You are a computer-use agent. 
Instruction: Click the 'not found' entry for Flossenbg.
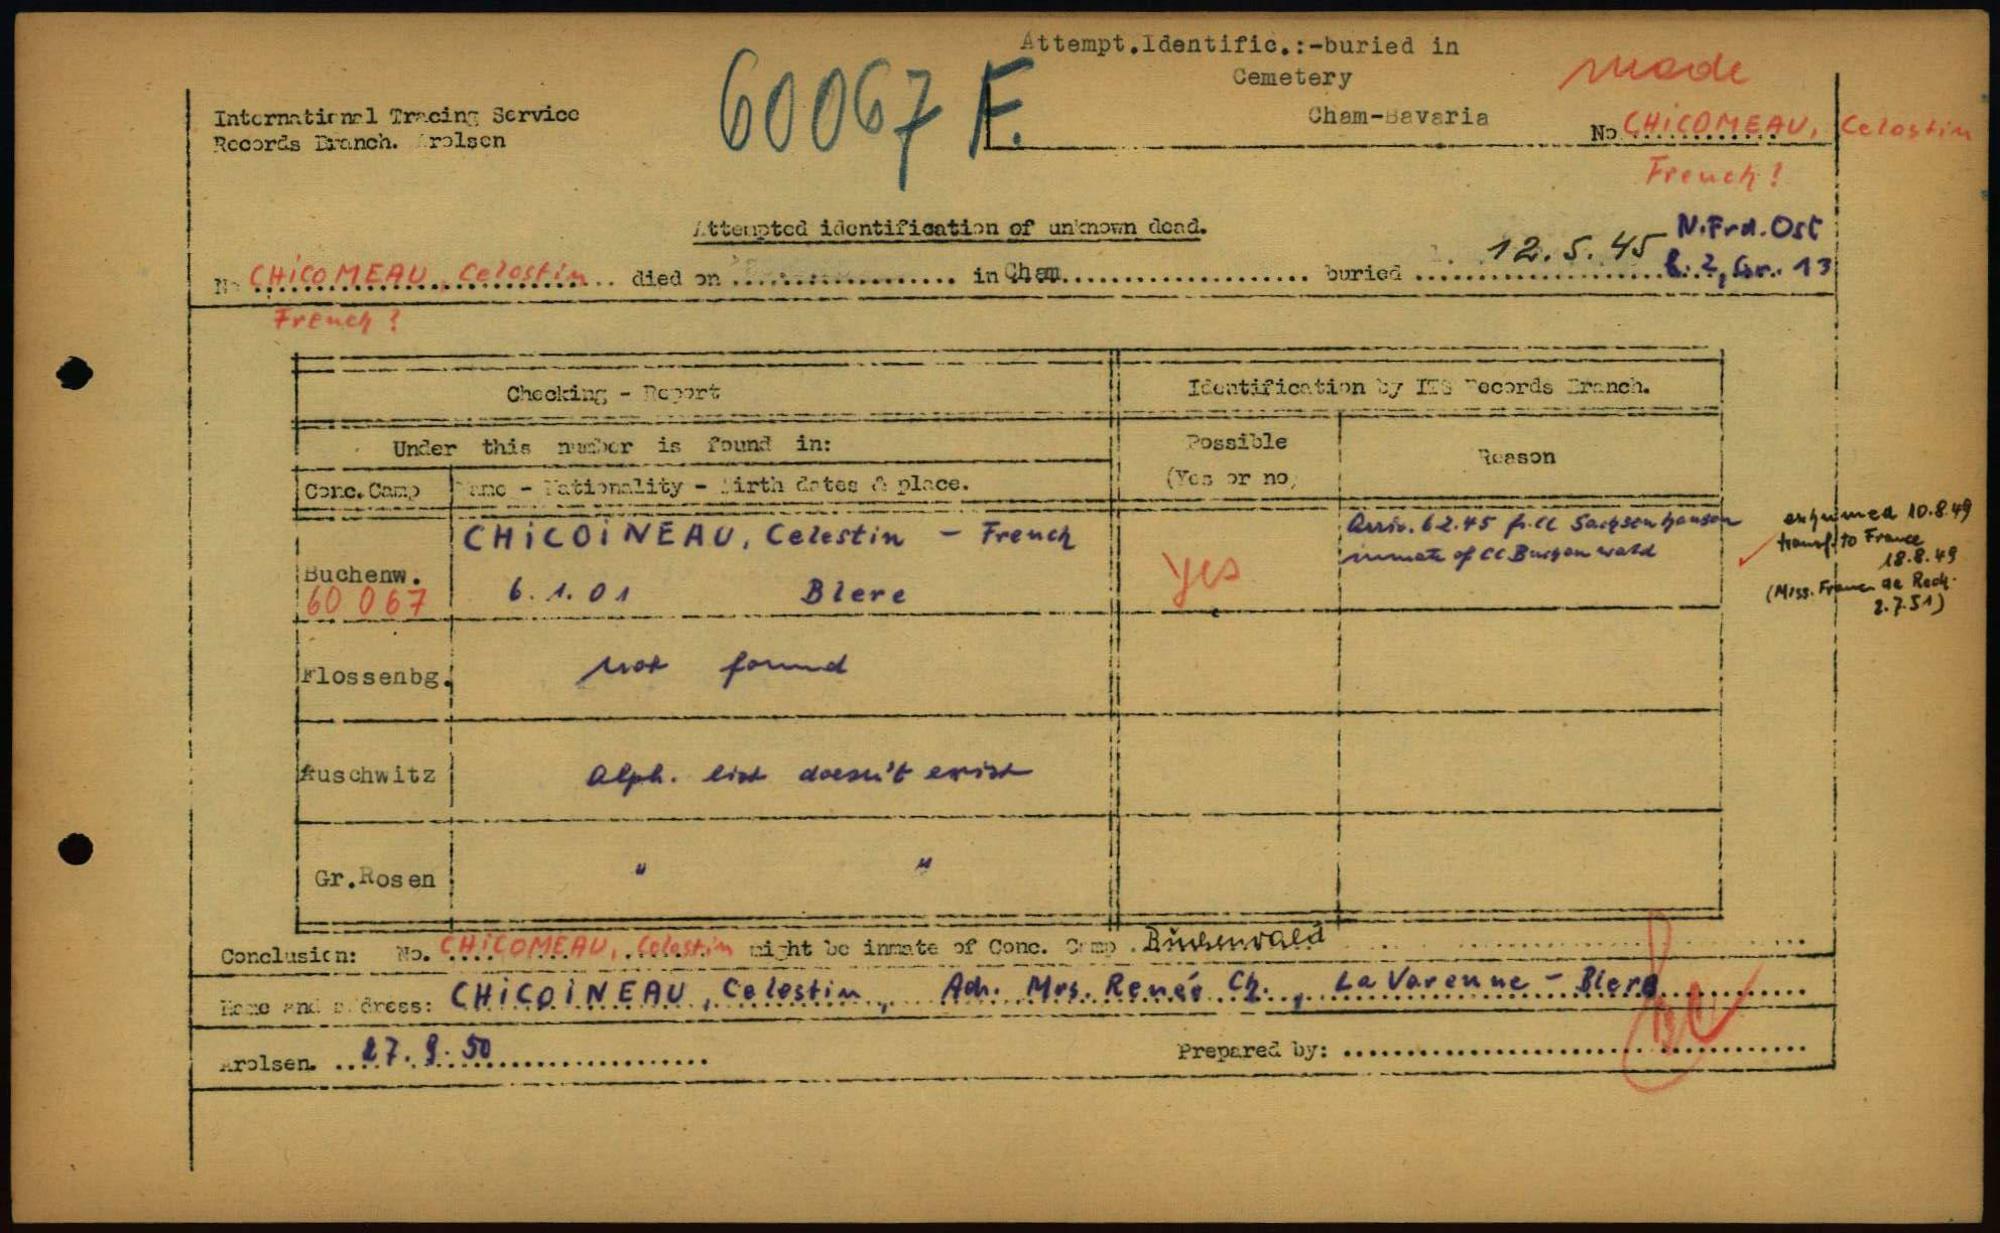tap(712, 668)
